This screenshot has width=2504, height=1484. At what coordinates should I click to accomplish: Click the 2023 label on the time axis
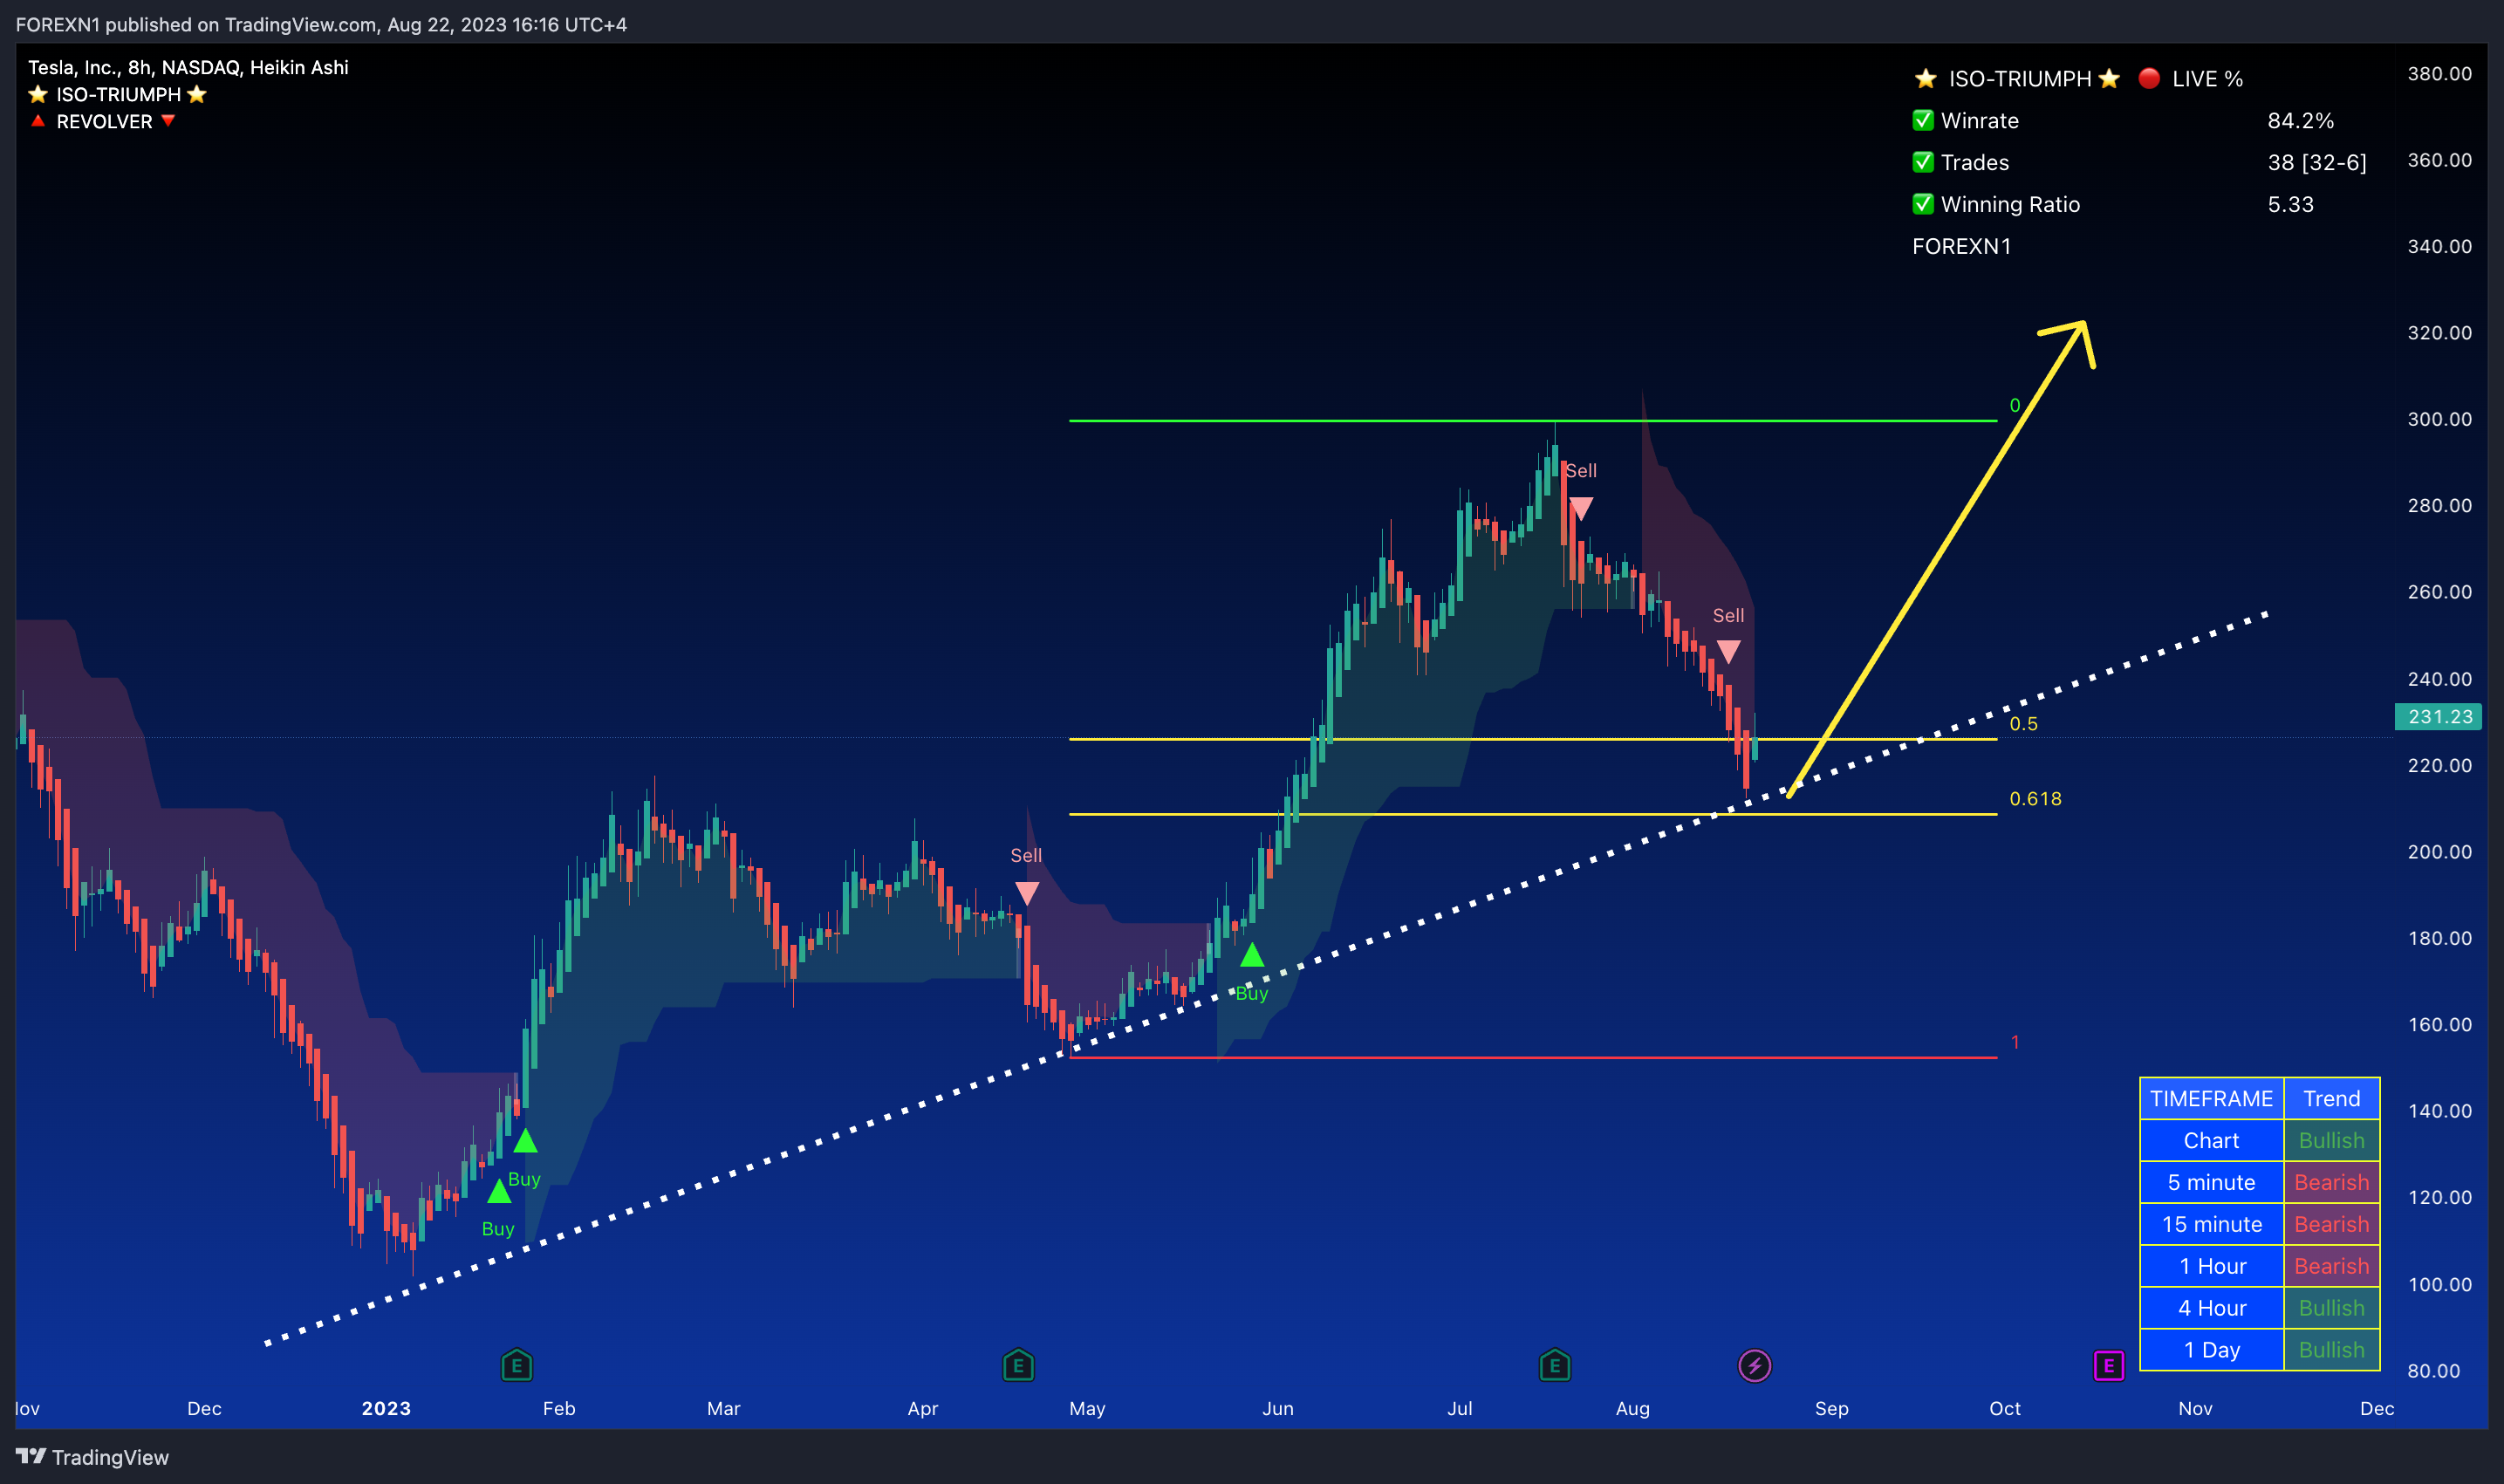[x=386, y=1408]
